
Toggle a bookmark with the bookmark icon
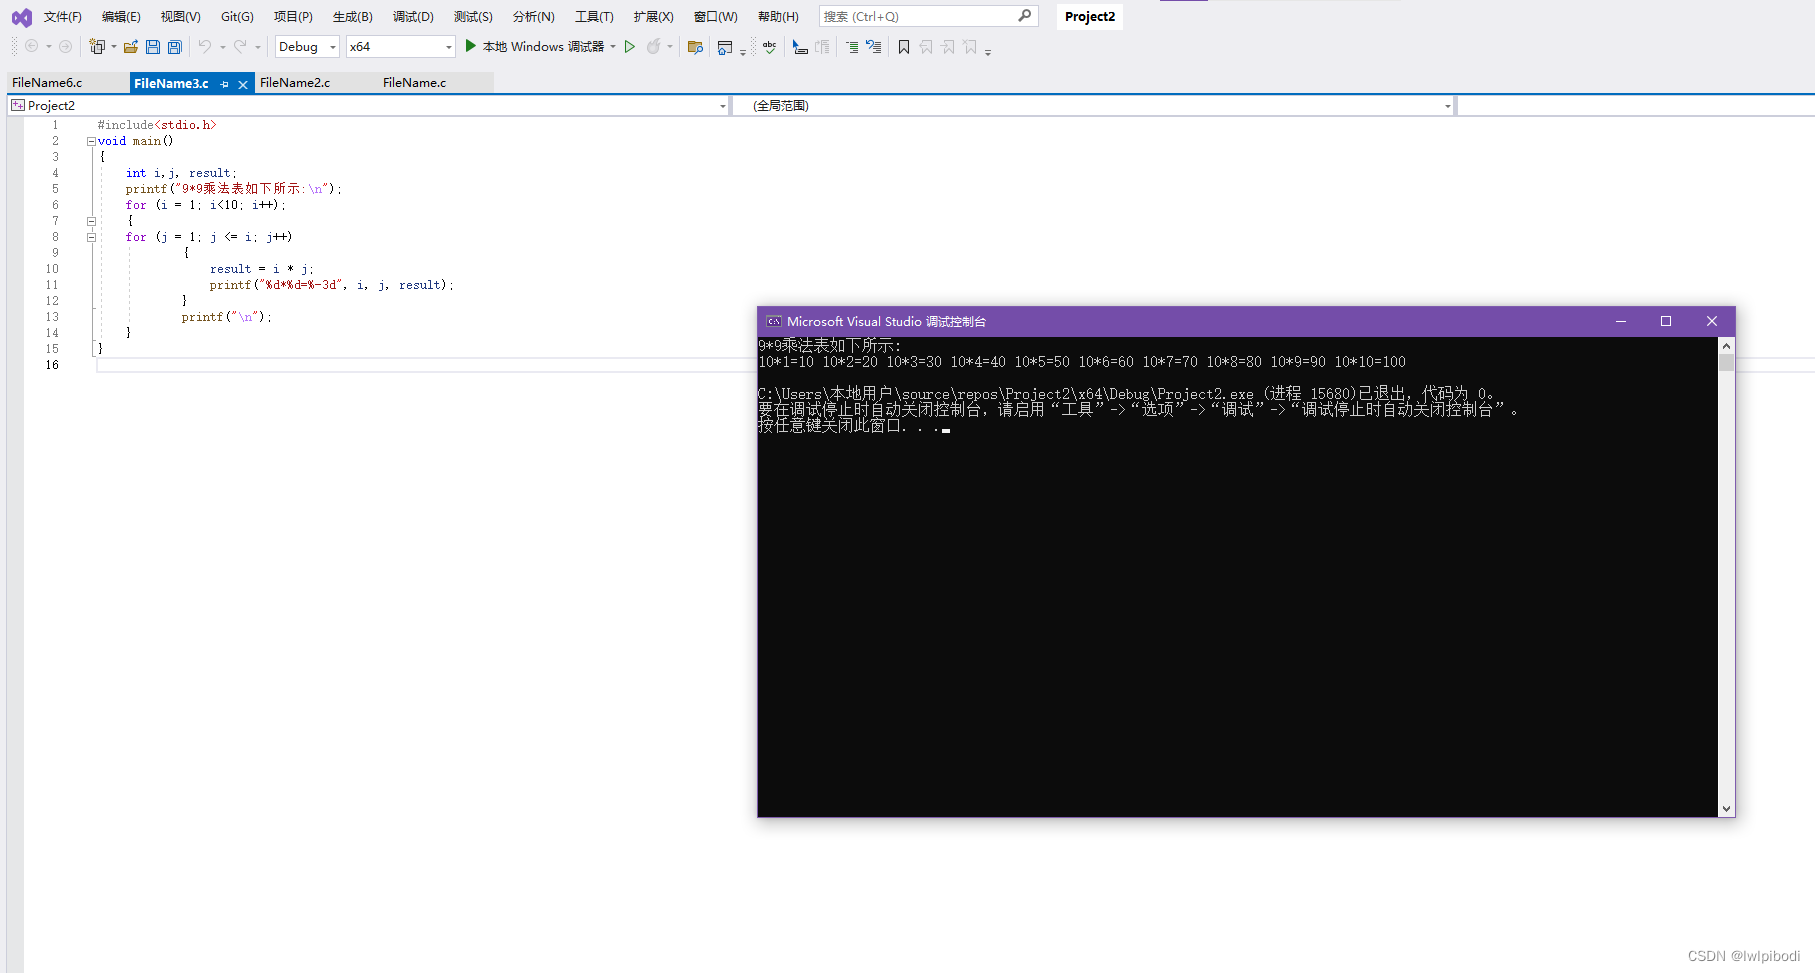[x=904, y=47]
